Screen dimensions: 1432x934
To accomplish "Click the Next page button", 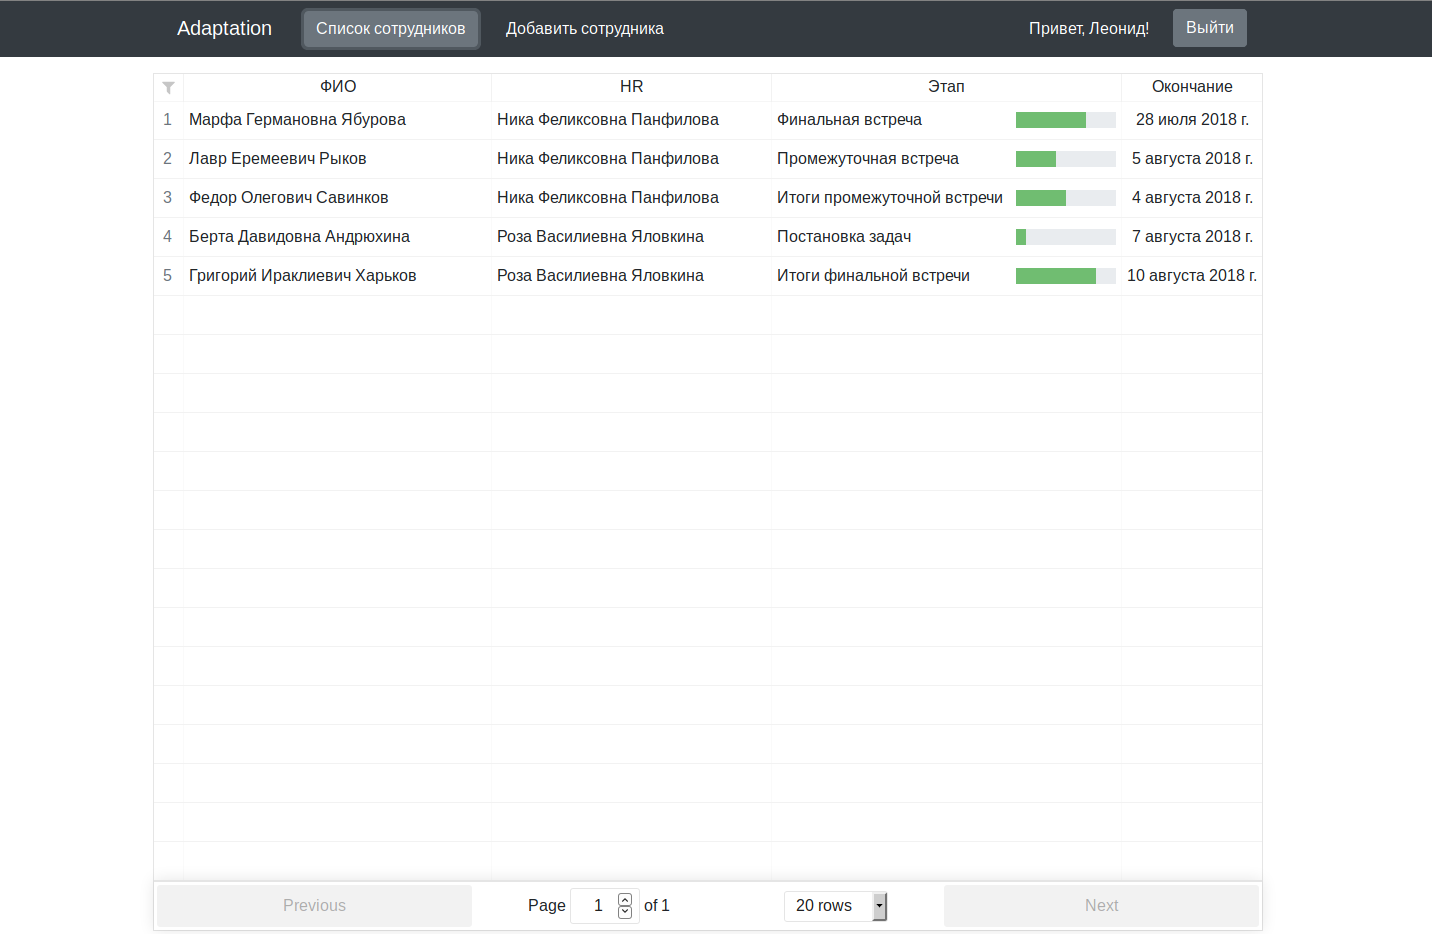I will 1101,906.
